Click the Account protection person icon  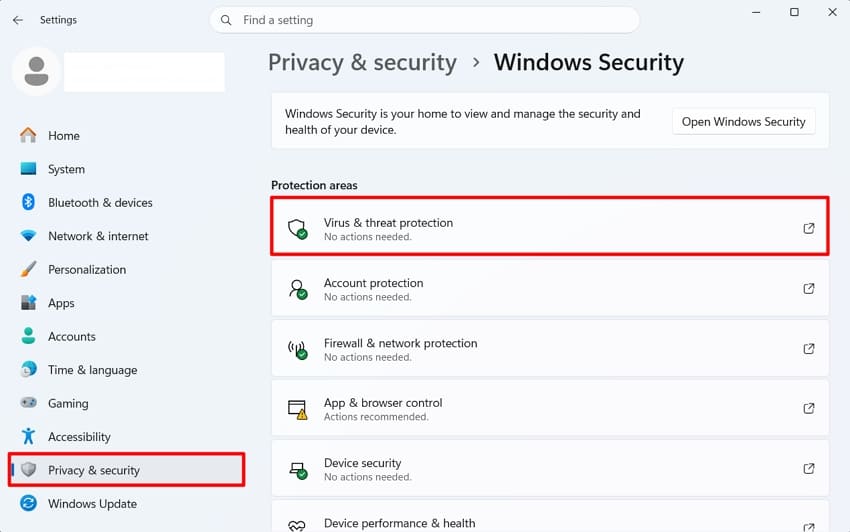298,289
